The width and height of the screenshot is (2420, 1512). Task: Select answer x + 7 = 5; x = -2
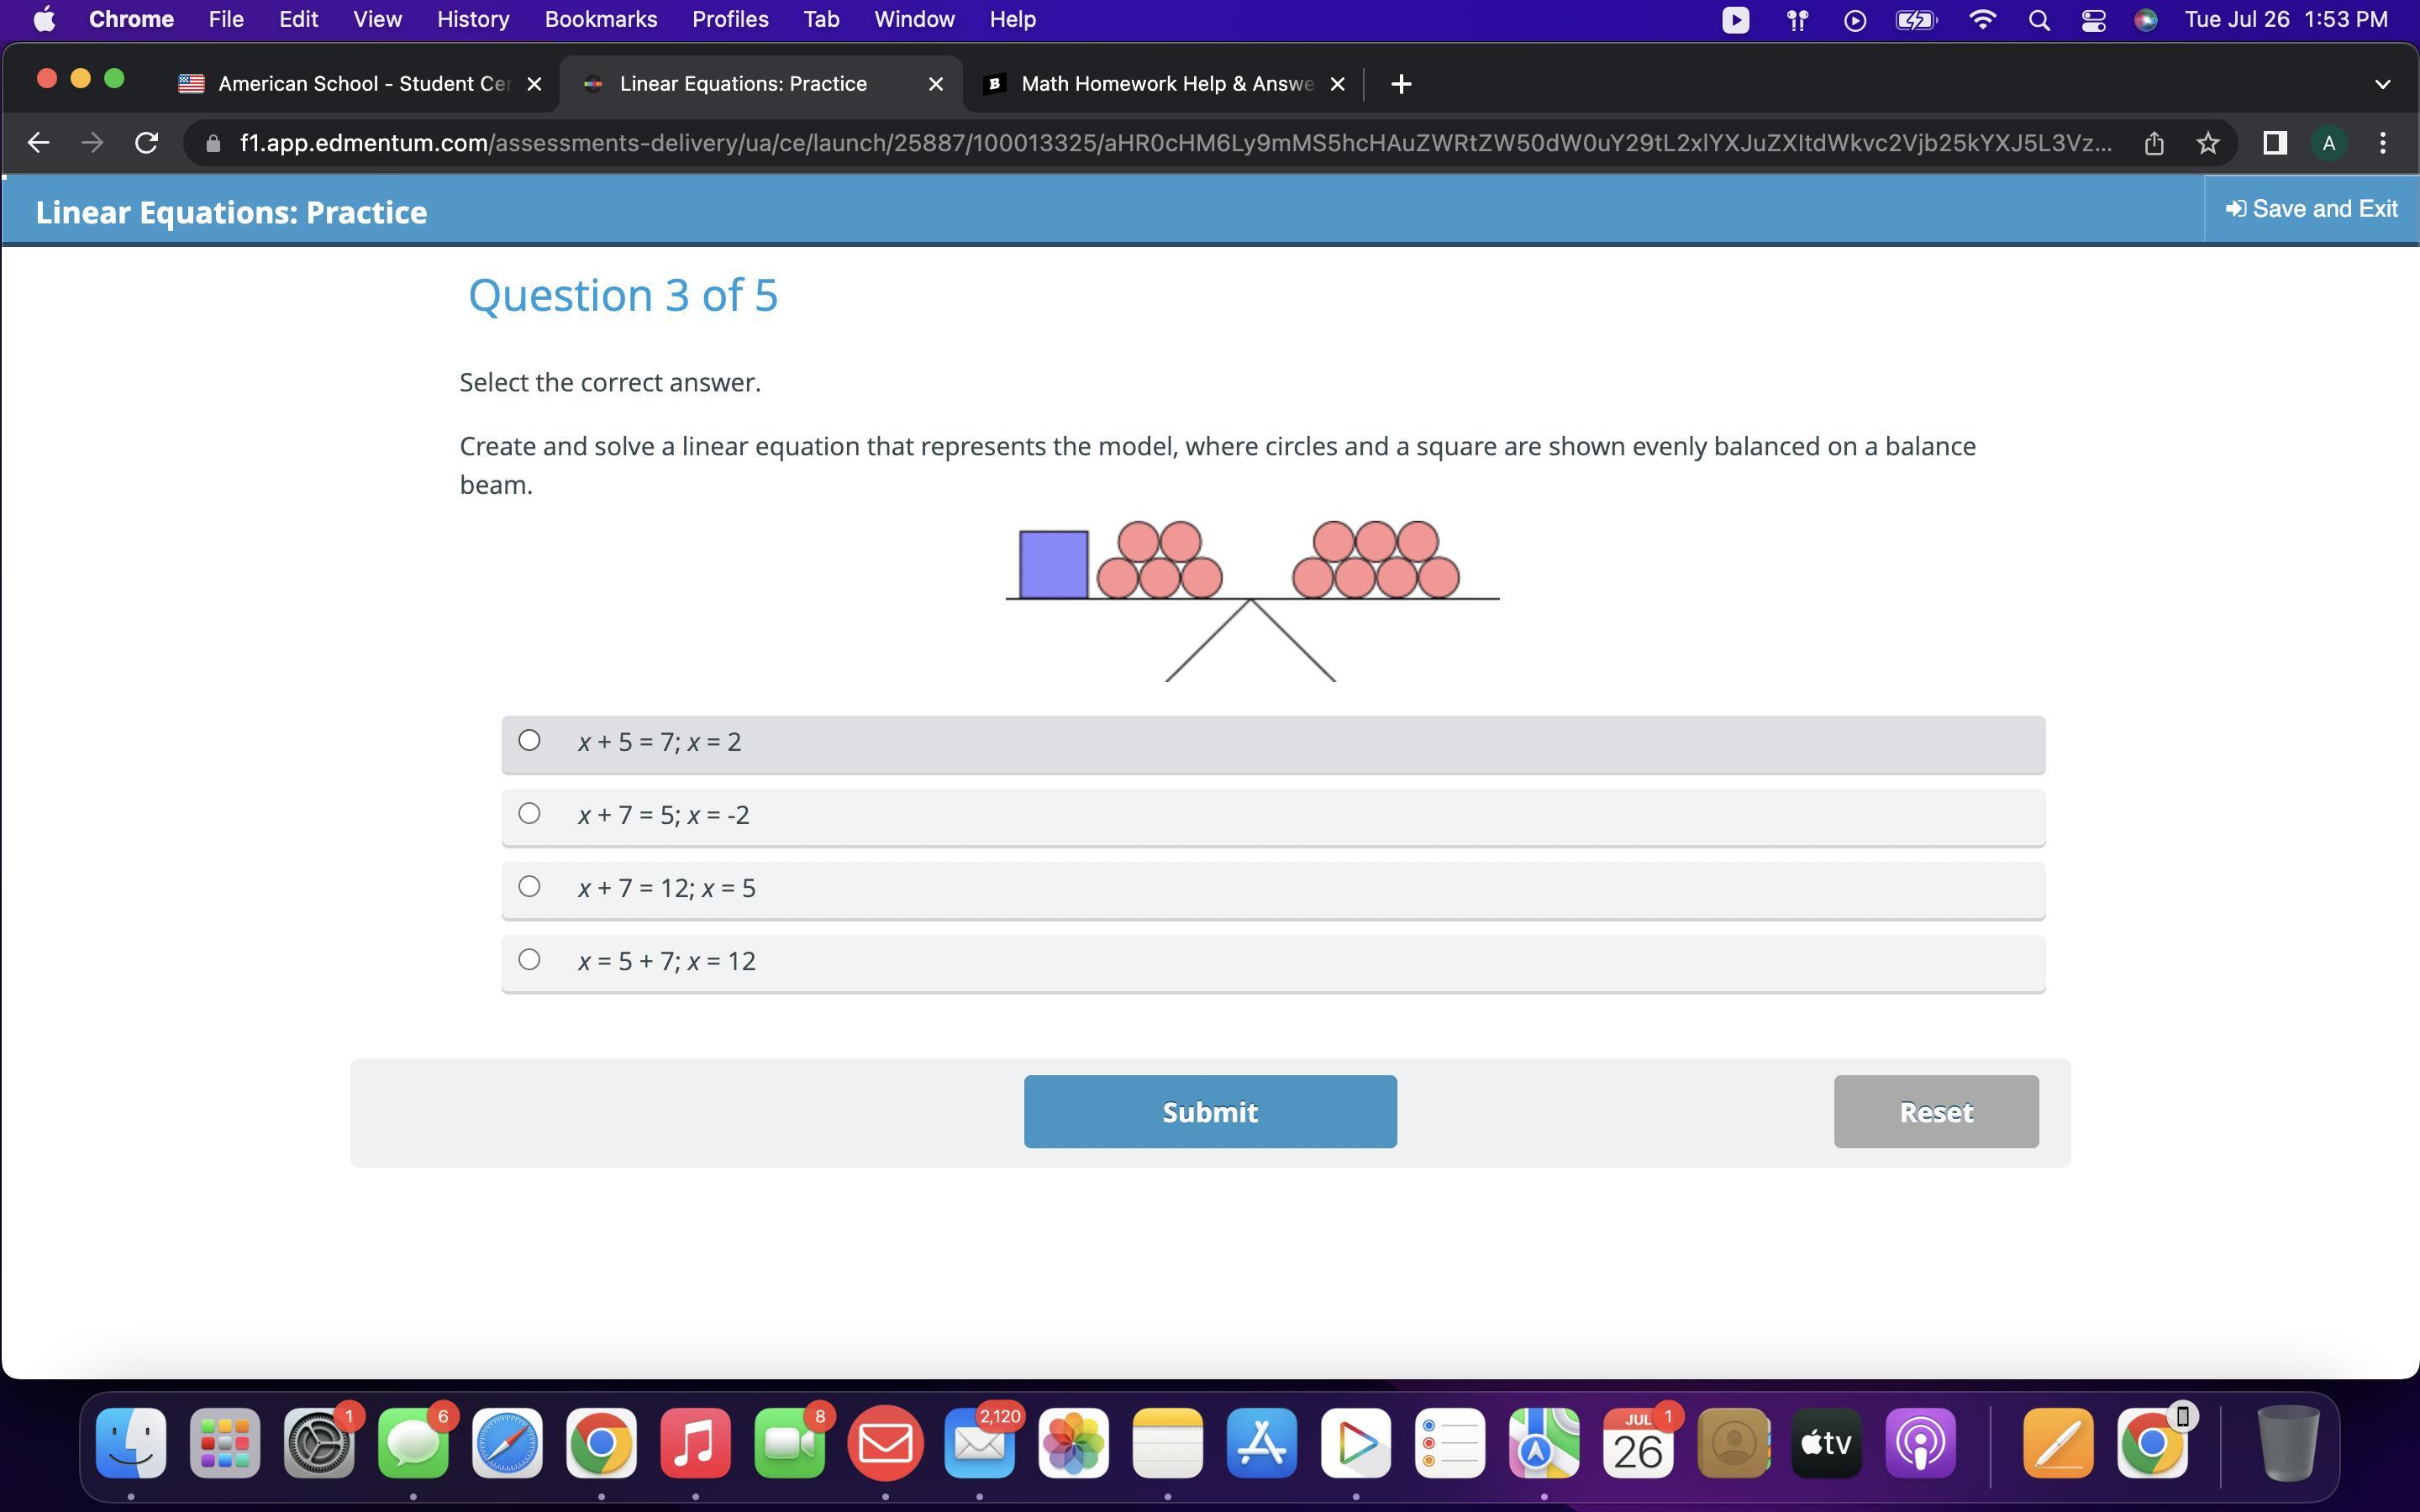[x=529, y=814]
